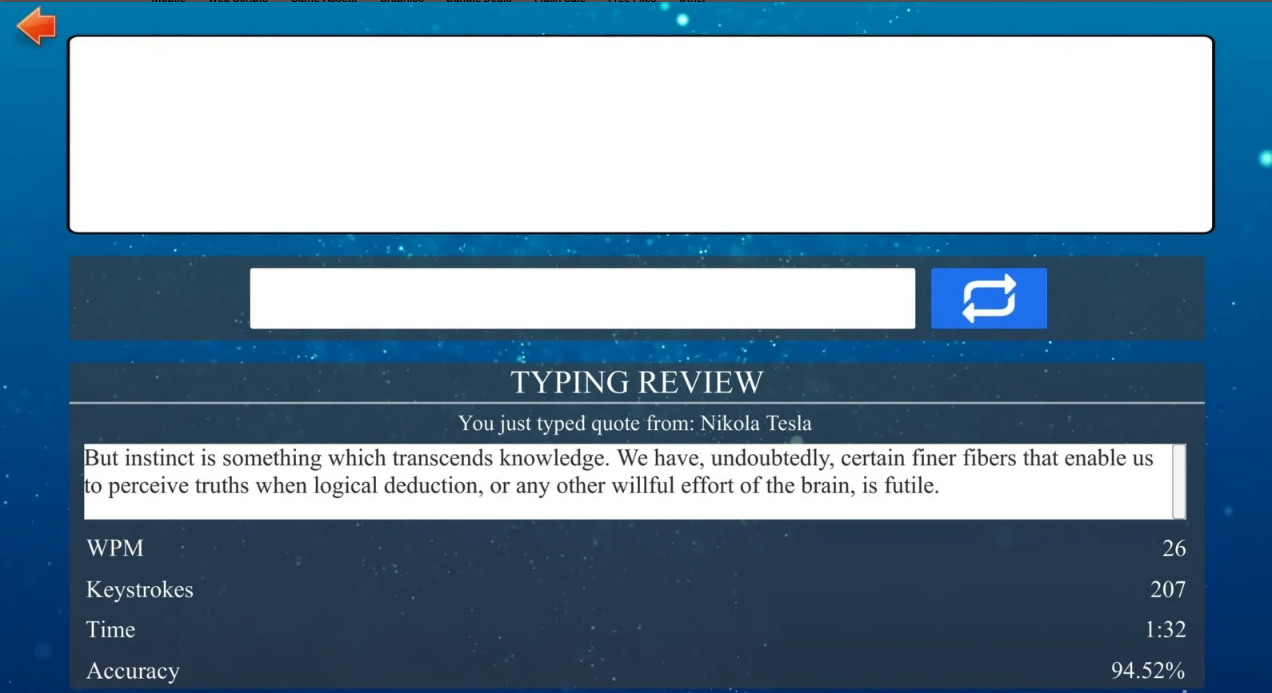Focus the typing input field
The height and width of the screenshot is (693, 1272).
coord(582,298)
